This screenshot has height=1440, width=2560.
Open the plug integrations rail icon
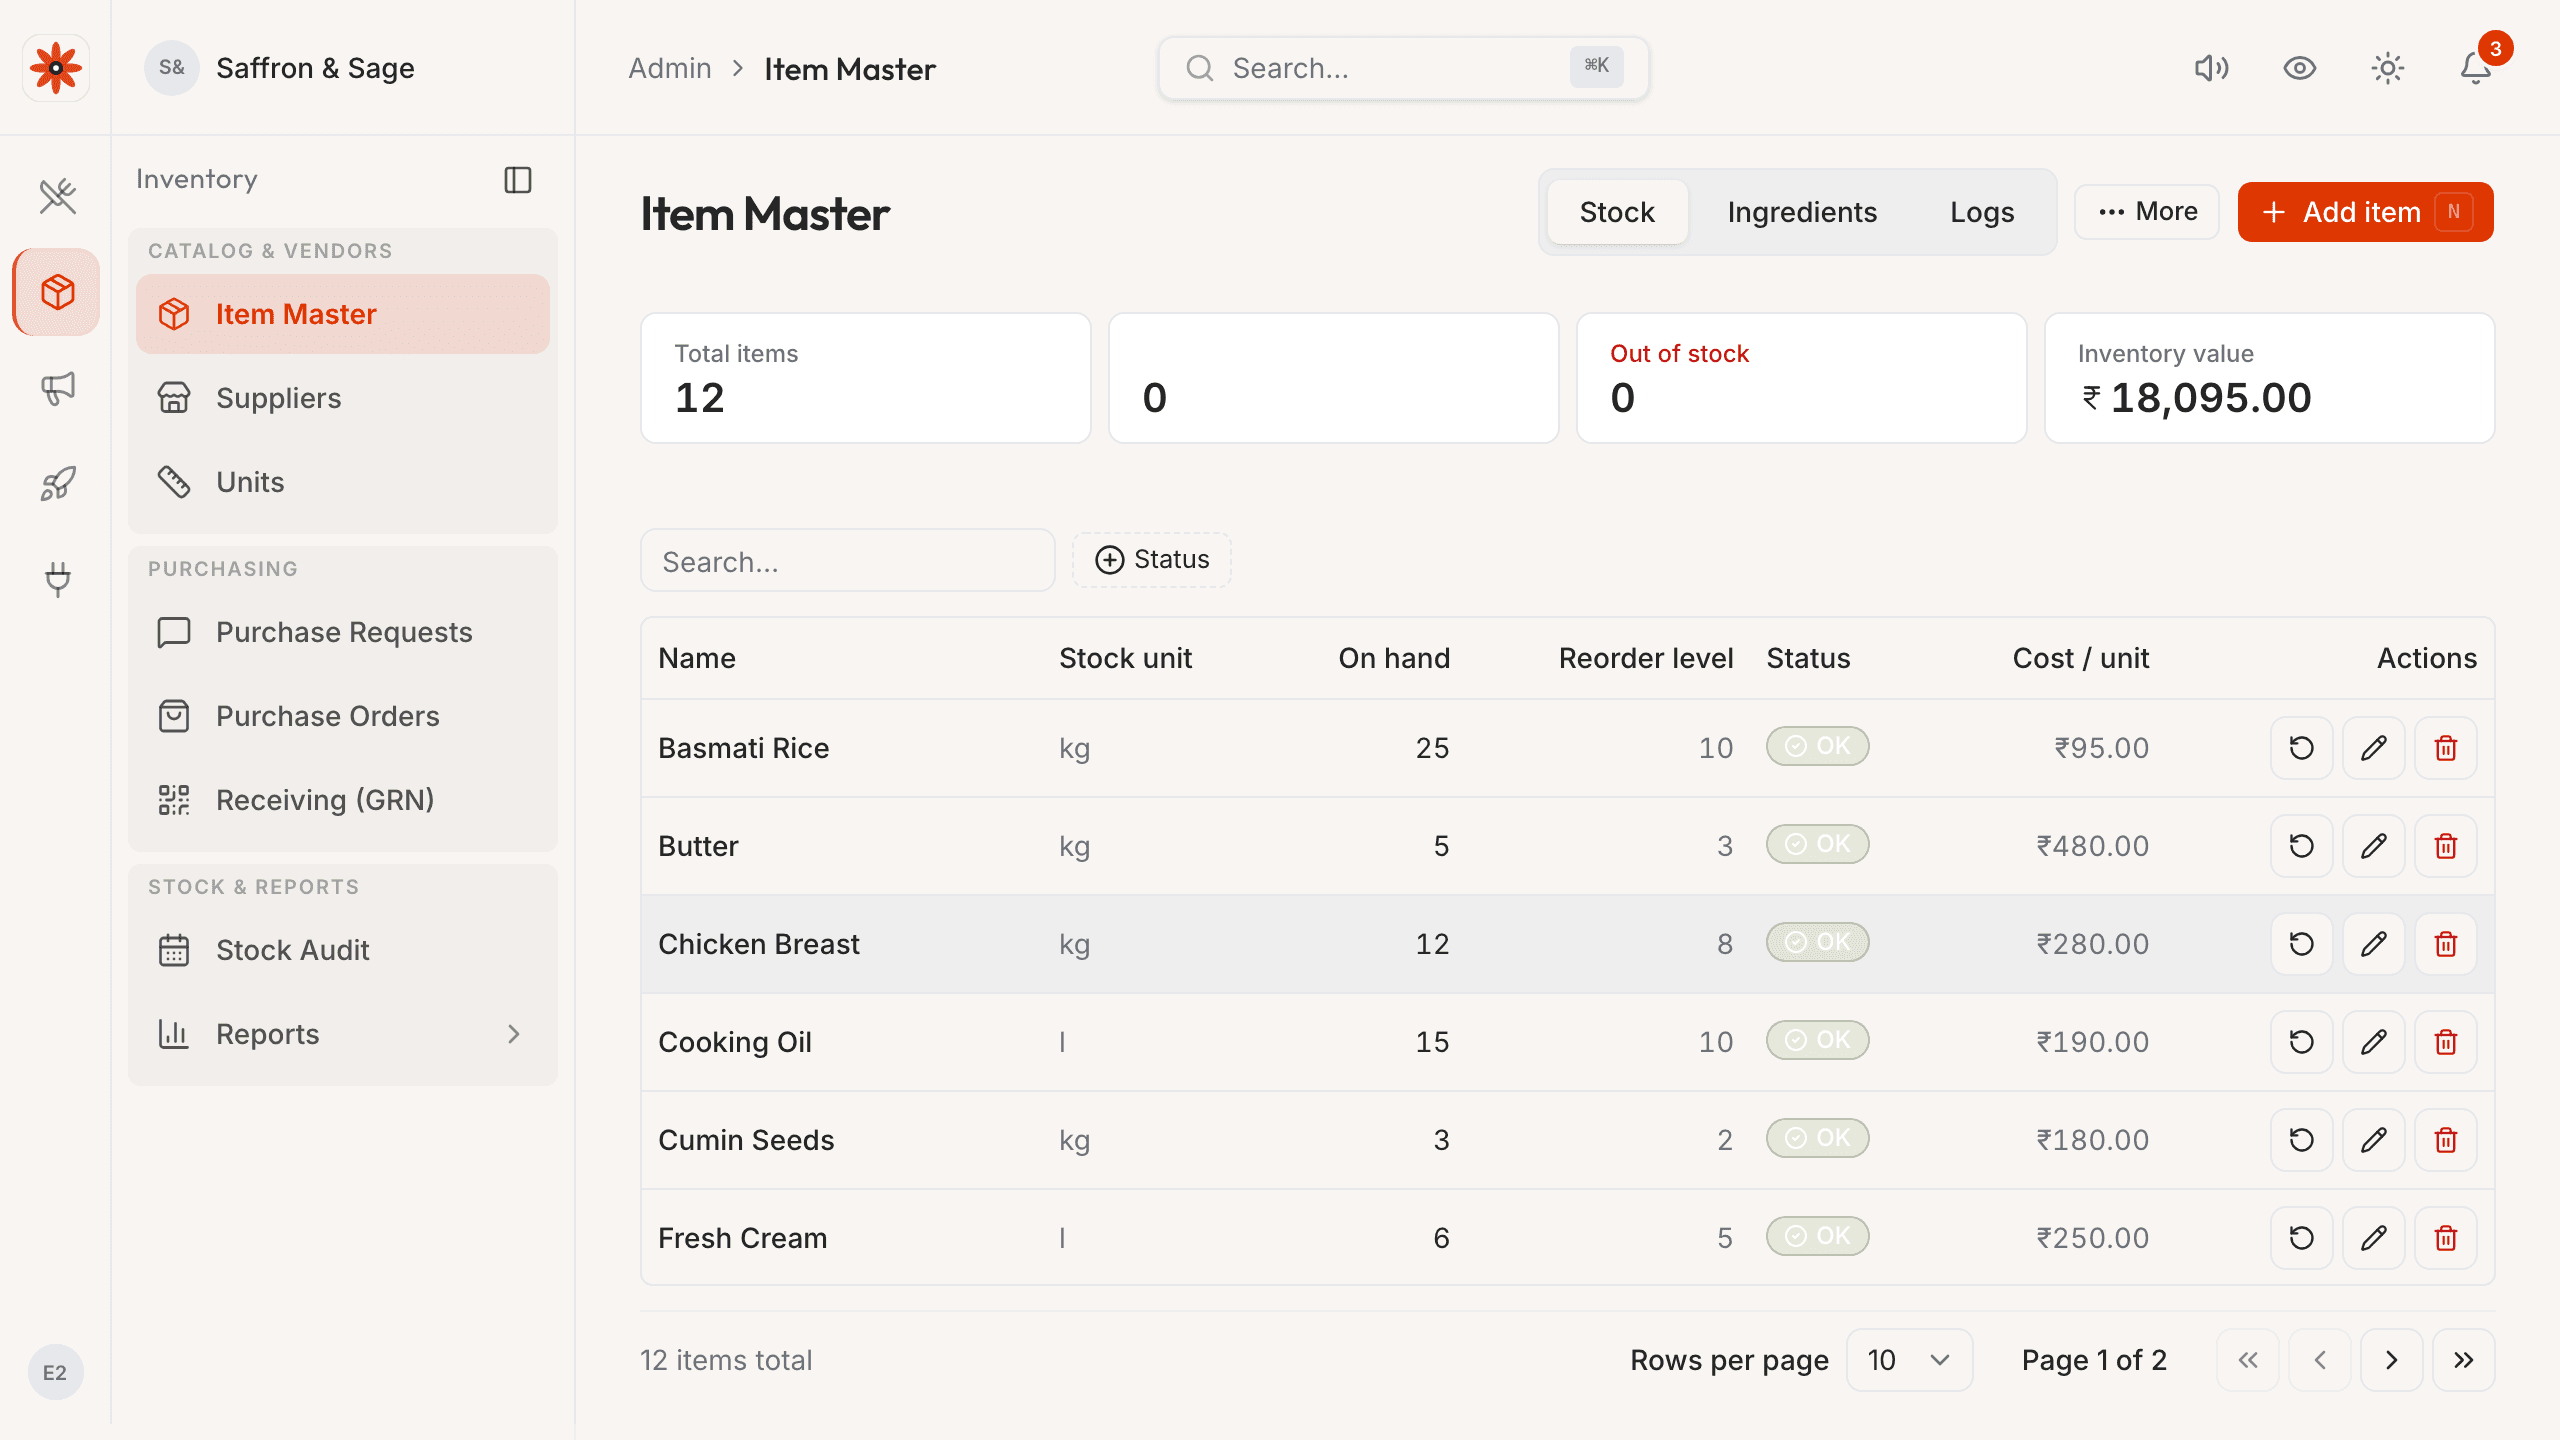[x=57, y=580]
